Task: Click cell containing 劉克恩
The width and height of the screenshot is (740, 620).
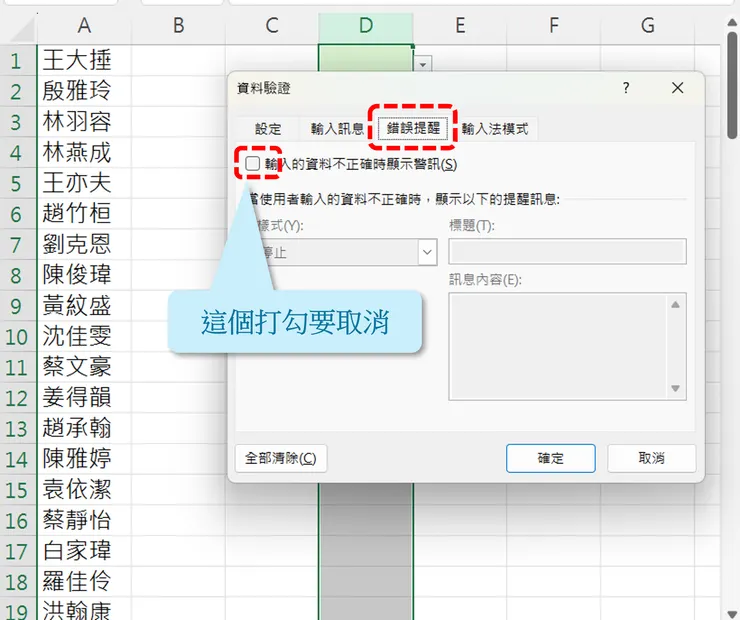Action: click(84, 244)
